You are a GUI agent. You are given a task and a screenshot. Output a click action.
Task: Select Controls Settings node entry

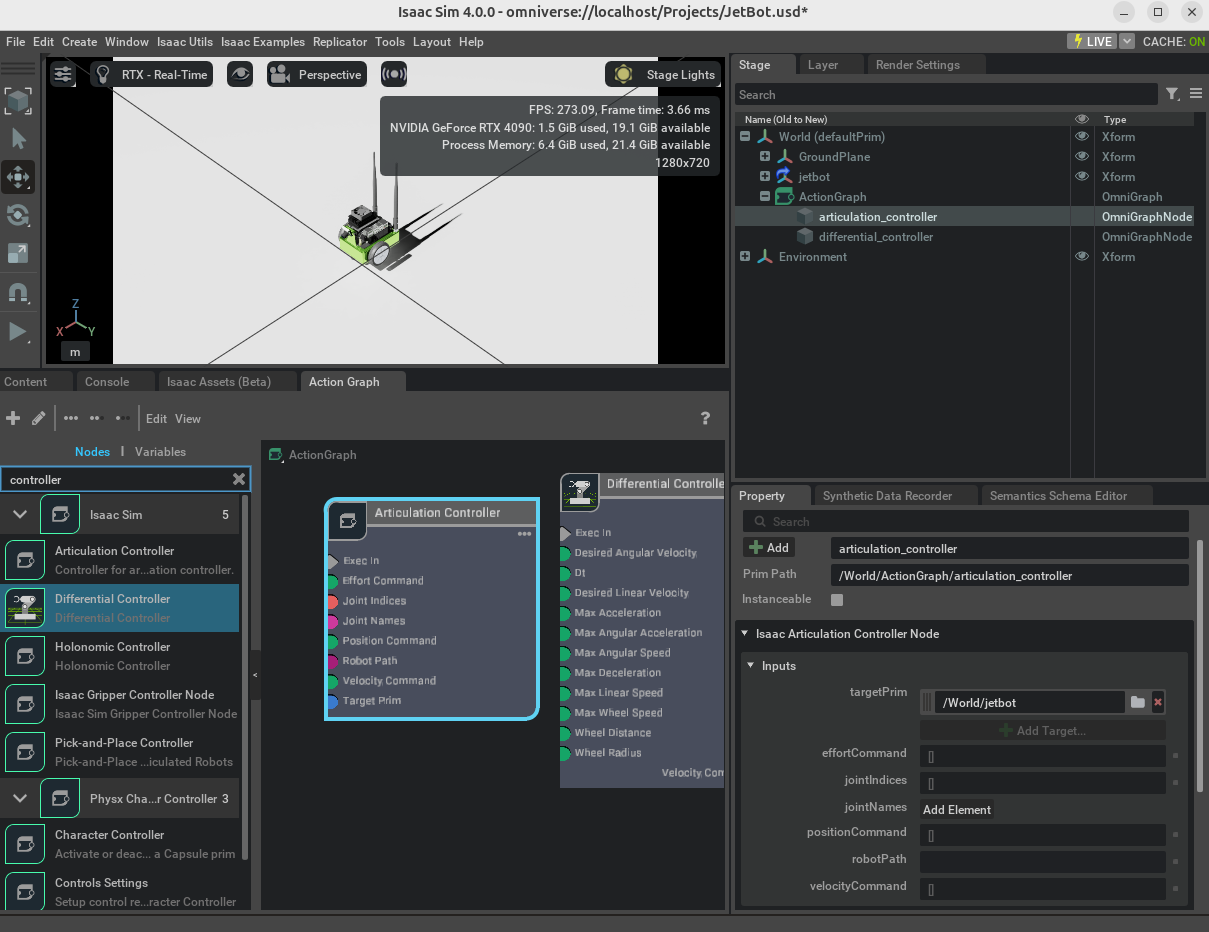[x=120, y=892]
